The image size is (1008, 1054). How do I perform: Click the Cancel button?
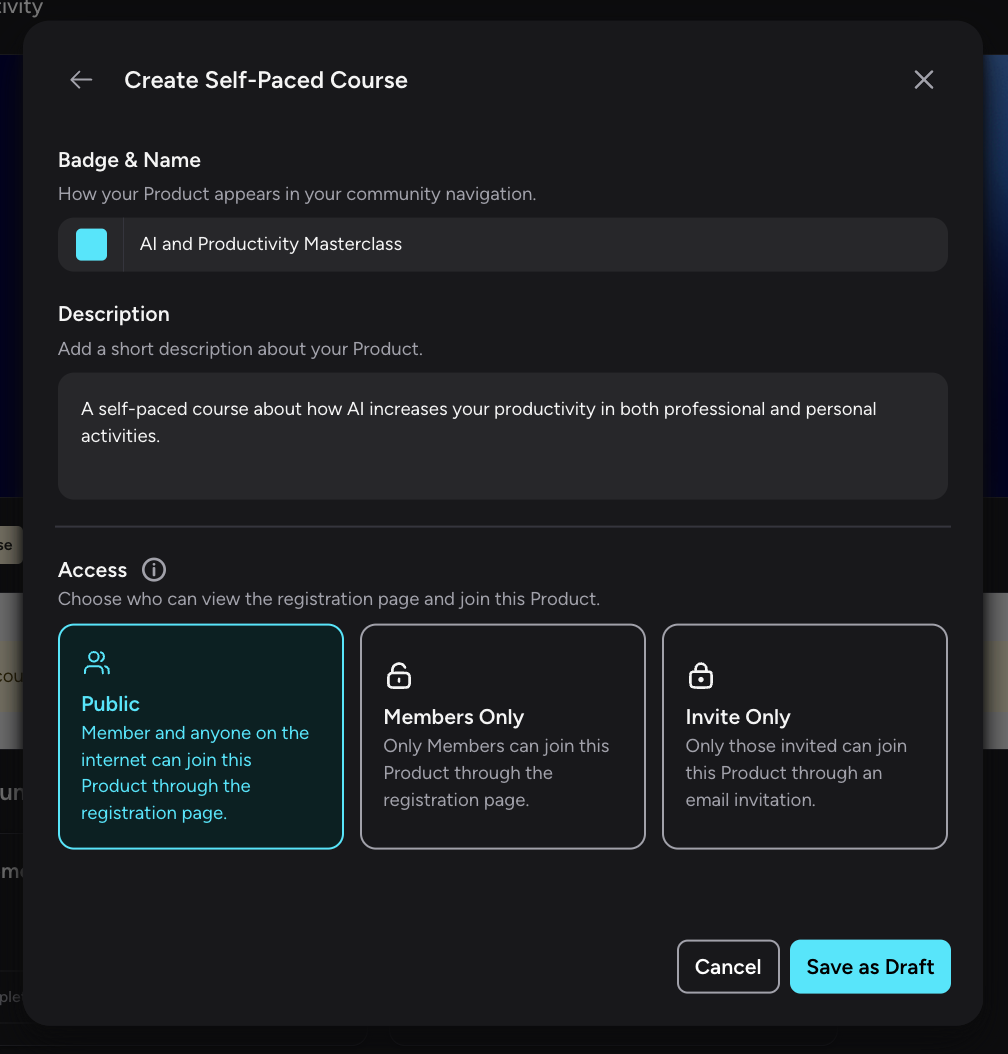(x=727, y=966)
